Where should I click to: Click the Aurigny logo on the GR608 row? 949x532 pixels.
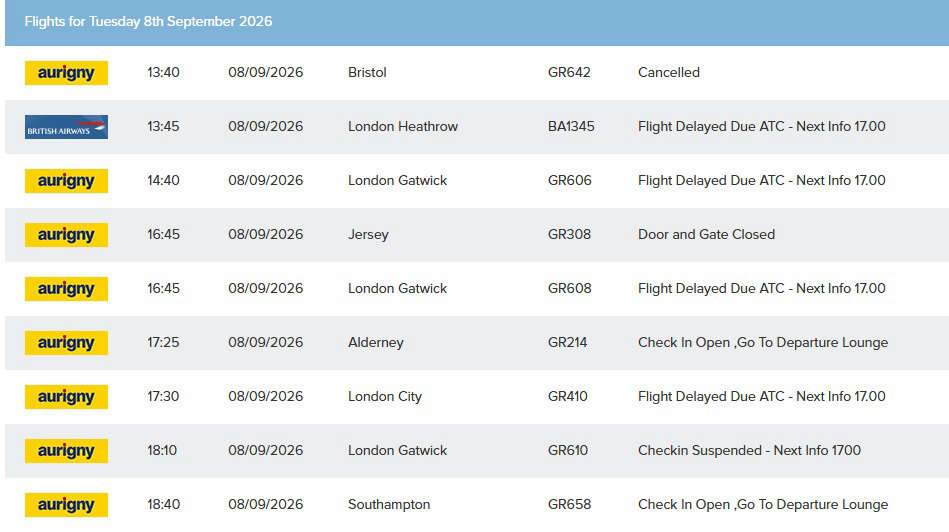[x=66, y=289]
